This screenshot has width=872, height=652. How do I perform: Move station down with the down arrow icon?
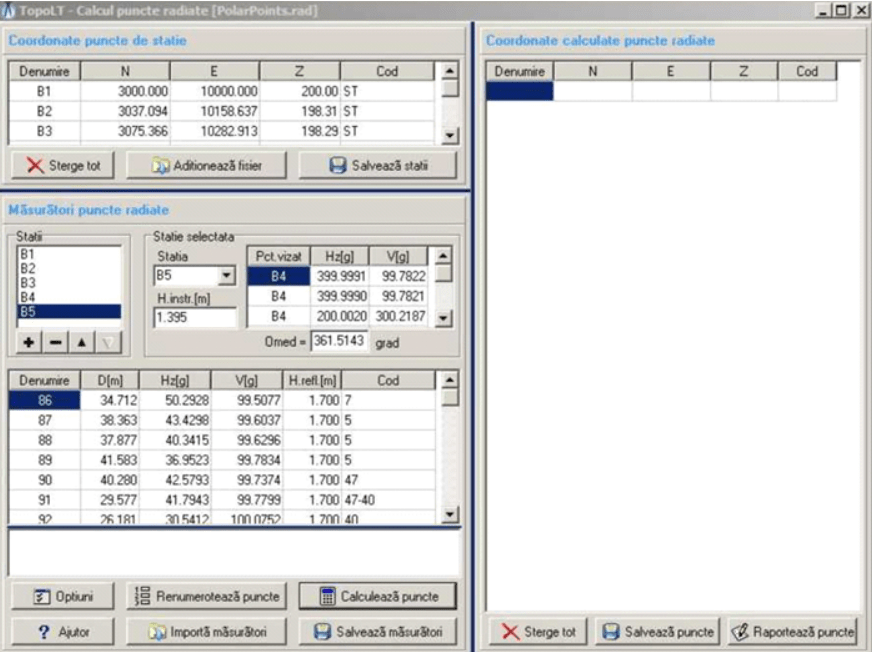(x=108, y=342)
